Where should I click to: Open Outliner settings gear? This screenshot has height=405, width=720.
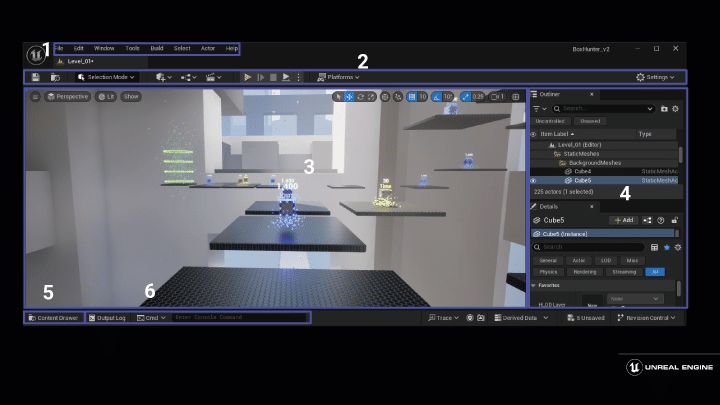coord(675,109)
